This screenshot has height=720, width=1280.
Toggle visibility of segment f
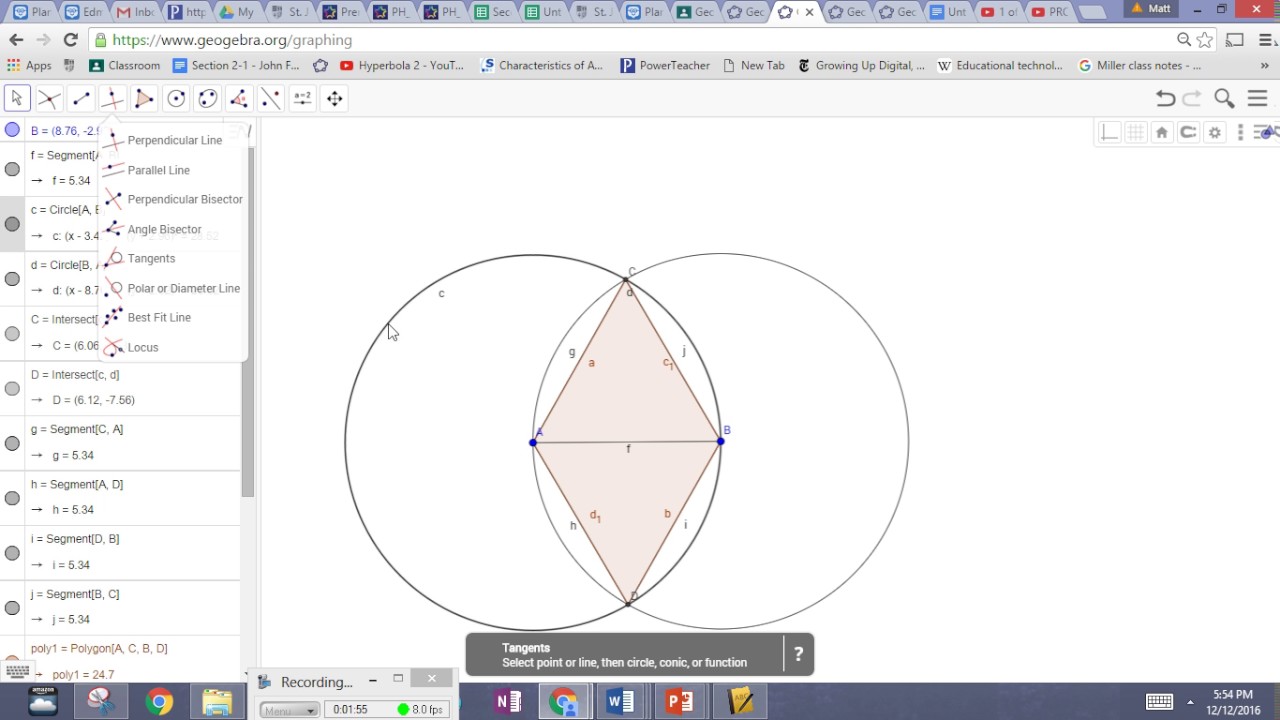click(x=12, y=169)
